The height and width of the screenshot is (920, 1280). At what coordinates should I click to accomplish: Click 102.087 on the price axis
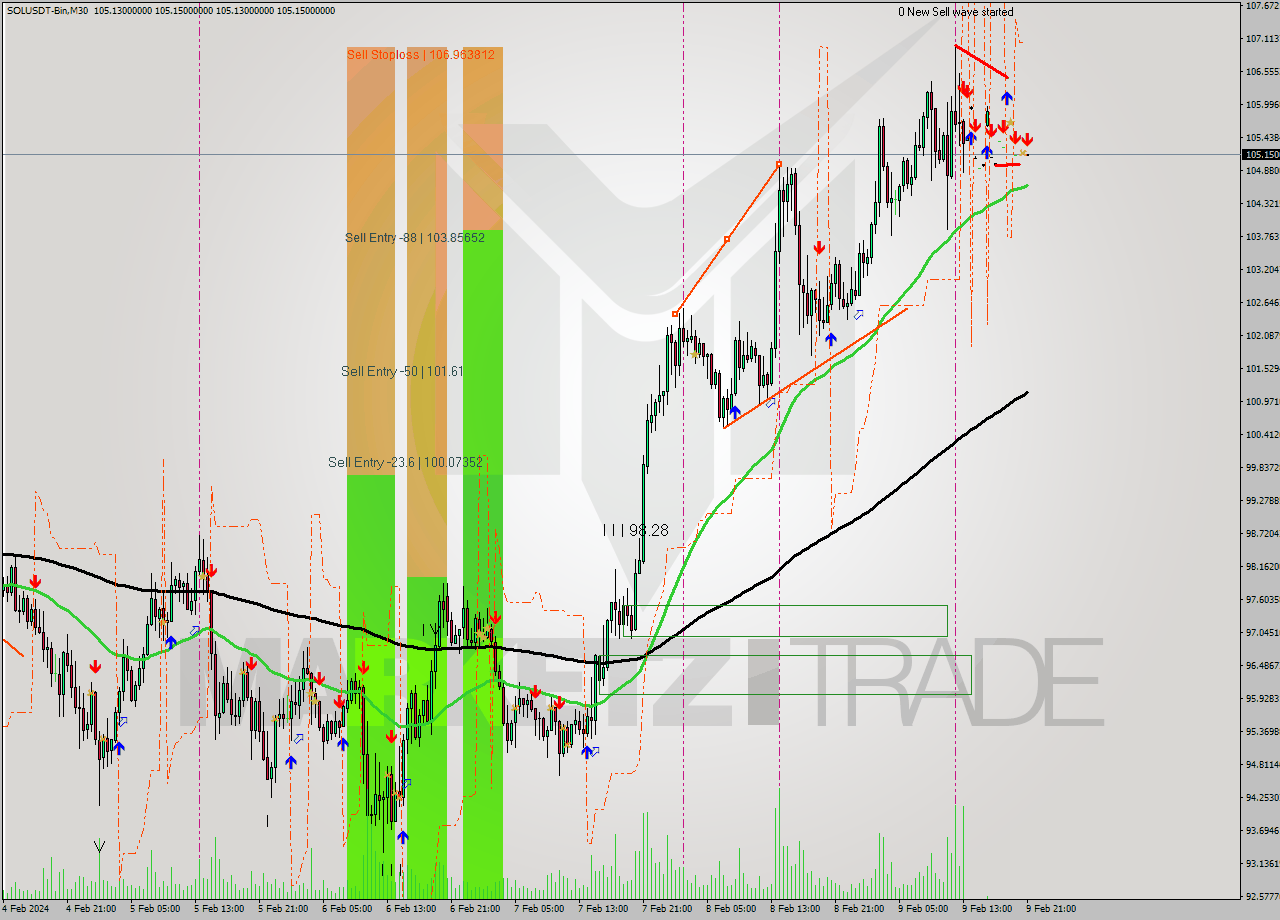click(1261, 335)
